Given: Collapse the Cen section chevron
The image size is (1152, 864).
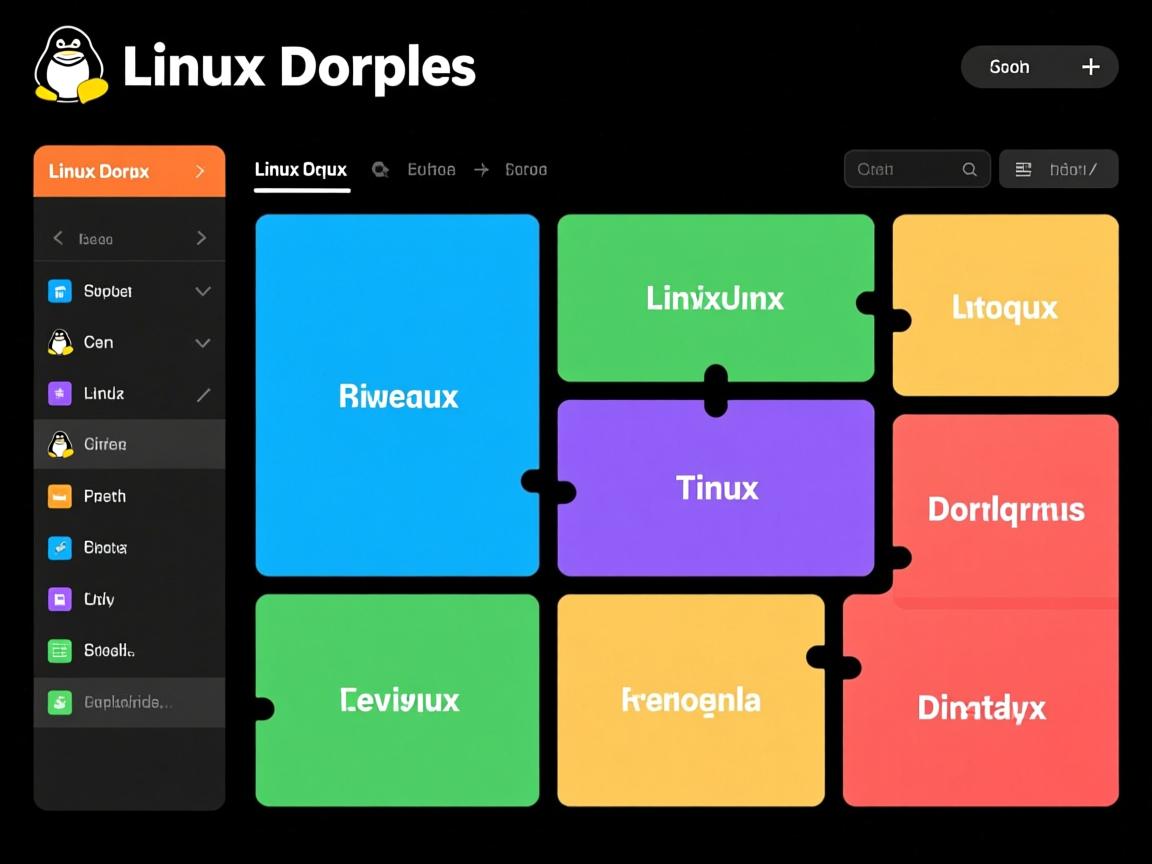Looking at the screenshot, I should [x=203, y=342].
